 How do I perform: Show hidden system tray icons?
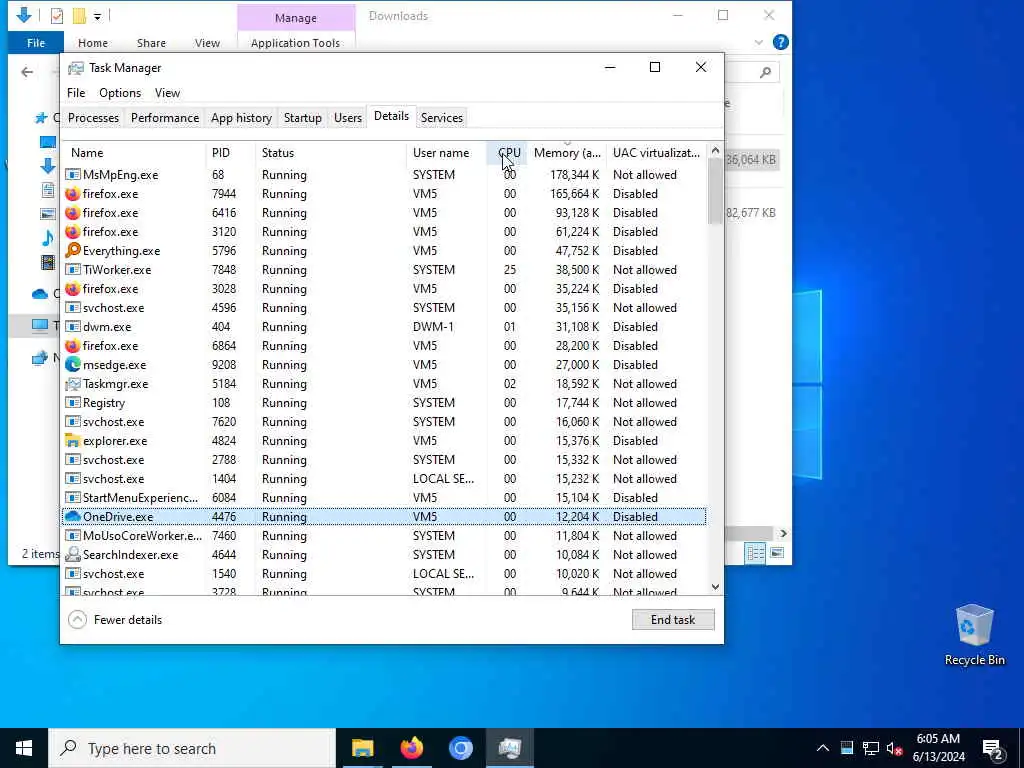point(823,748)
